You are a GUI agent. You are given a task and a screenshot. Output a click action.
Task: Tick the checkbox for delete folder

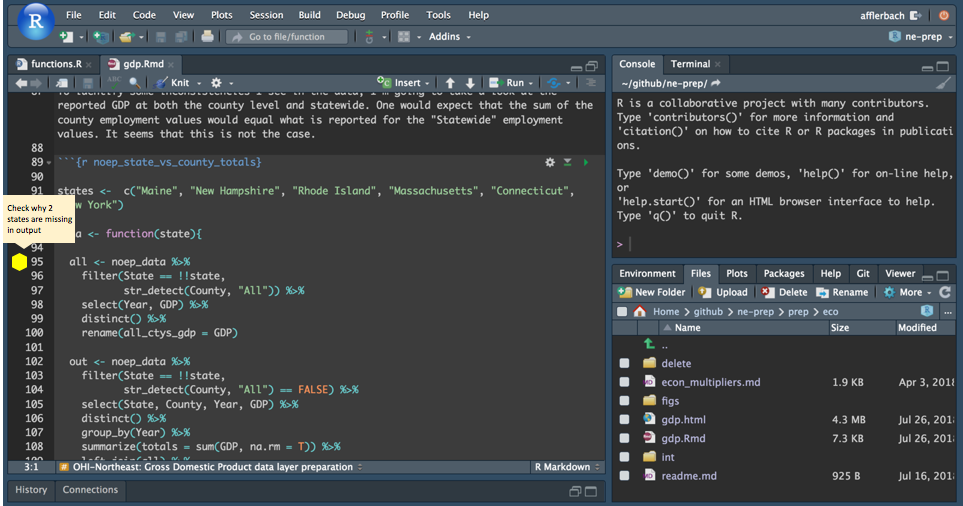(624, 363)
